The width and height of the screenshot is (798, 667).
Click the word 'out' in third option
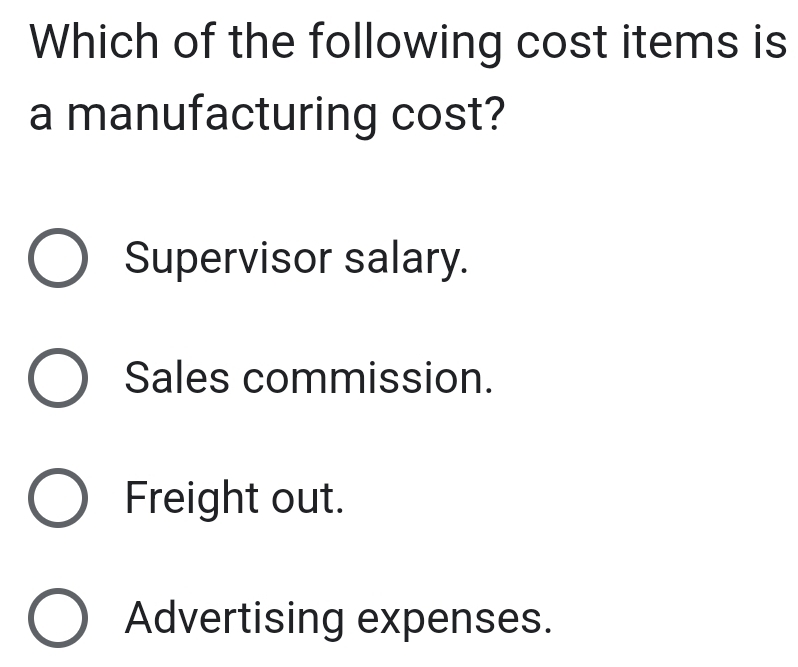pyautogui.click(x=303, y=499)
